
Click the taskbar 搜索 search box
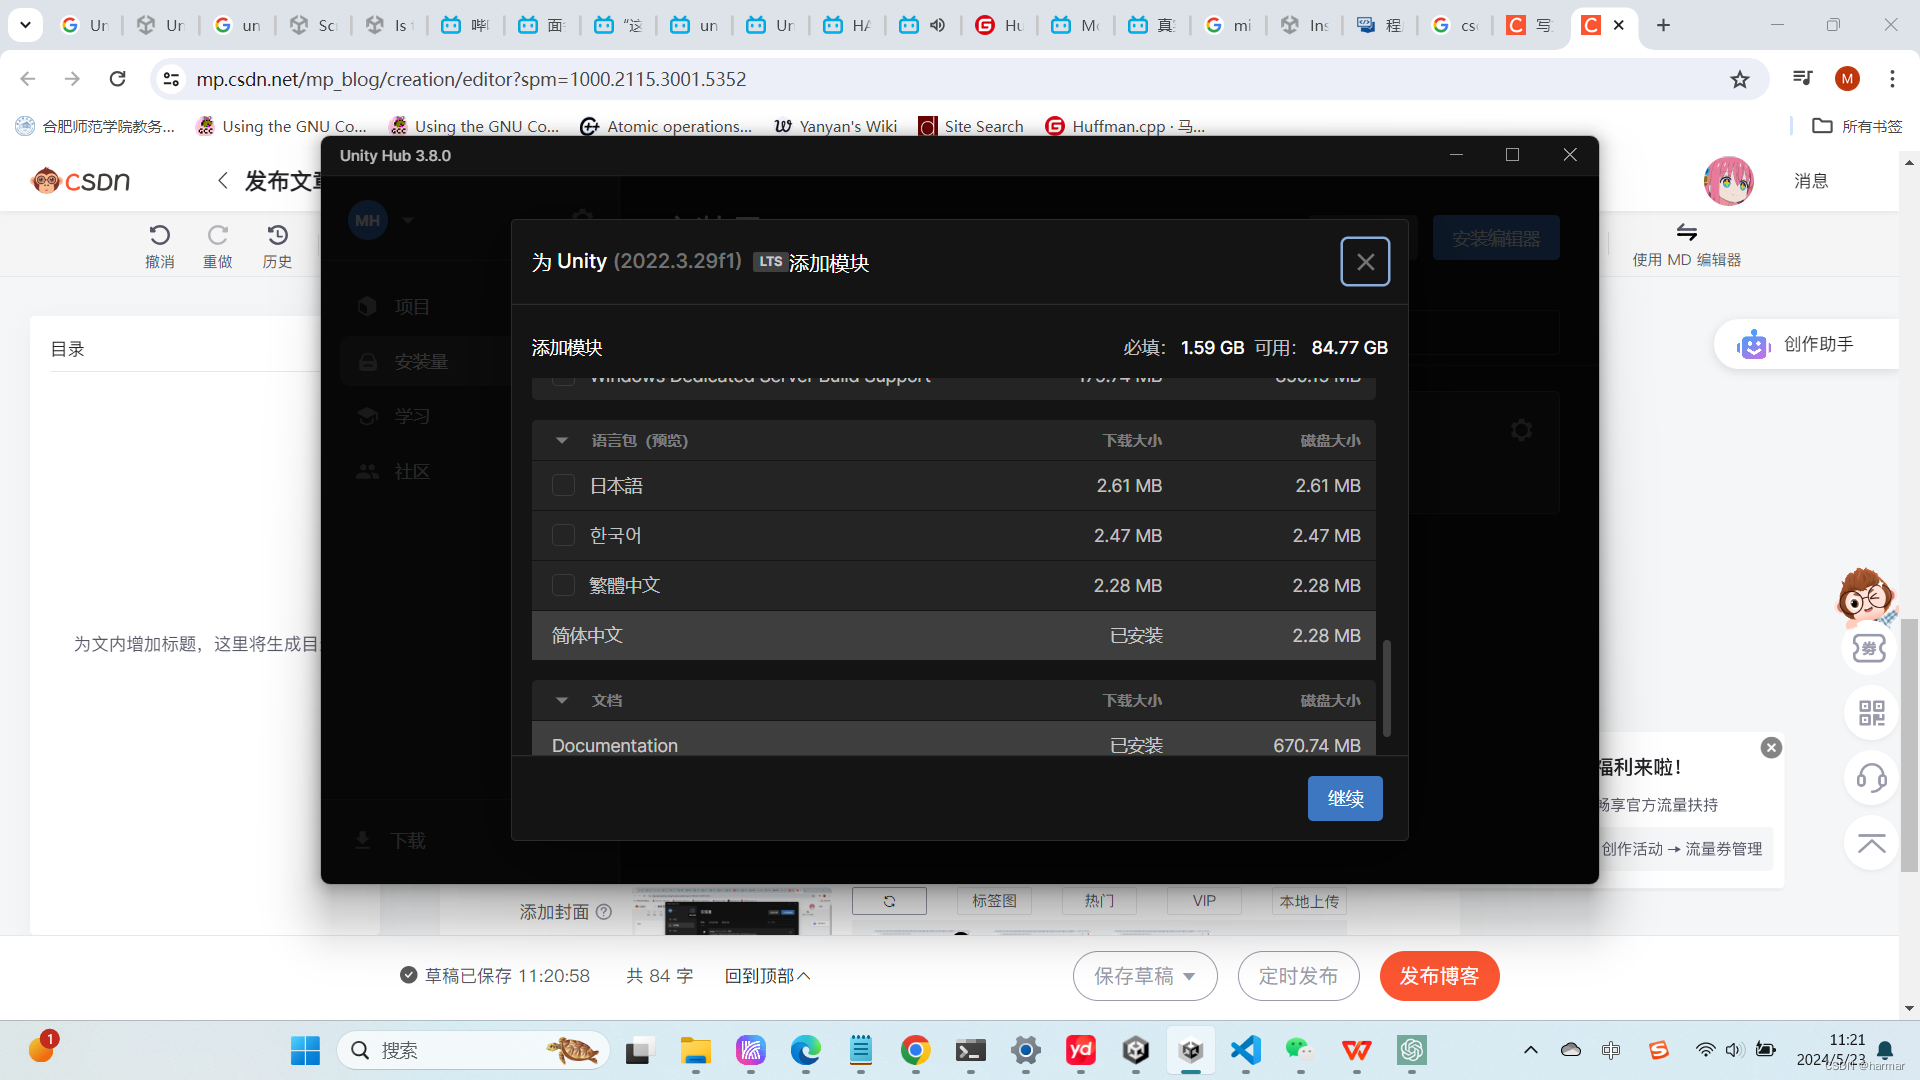473,1051
